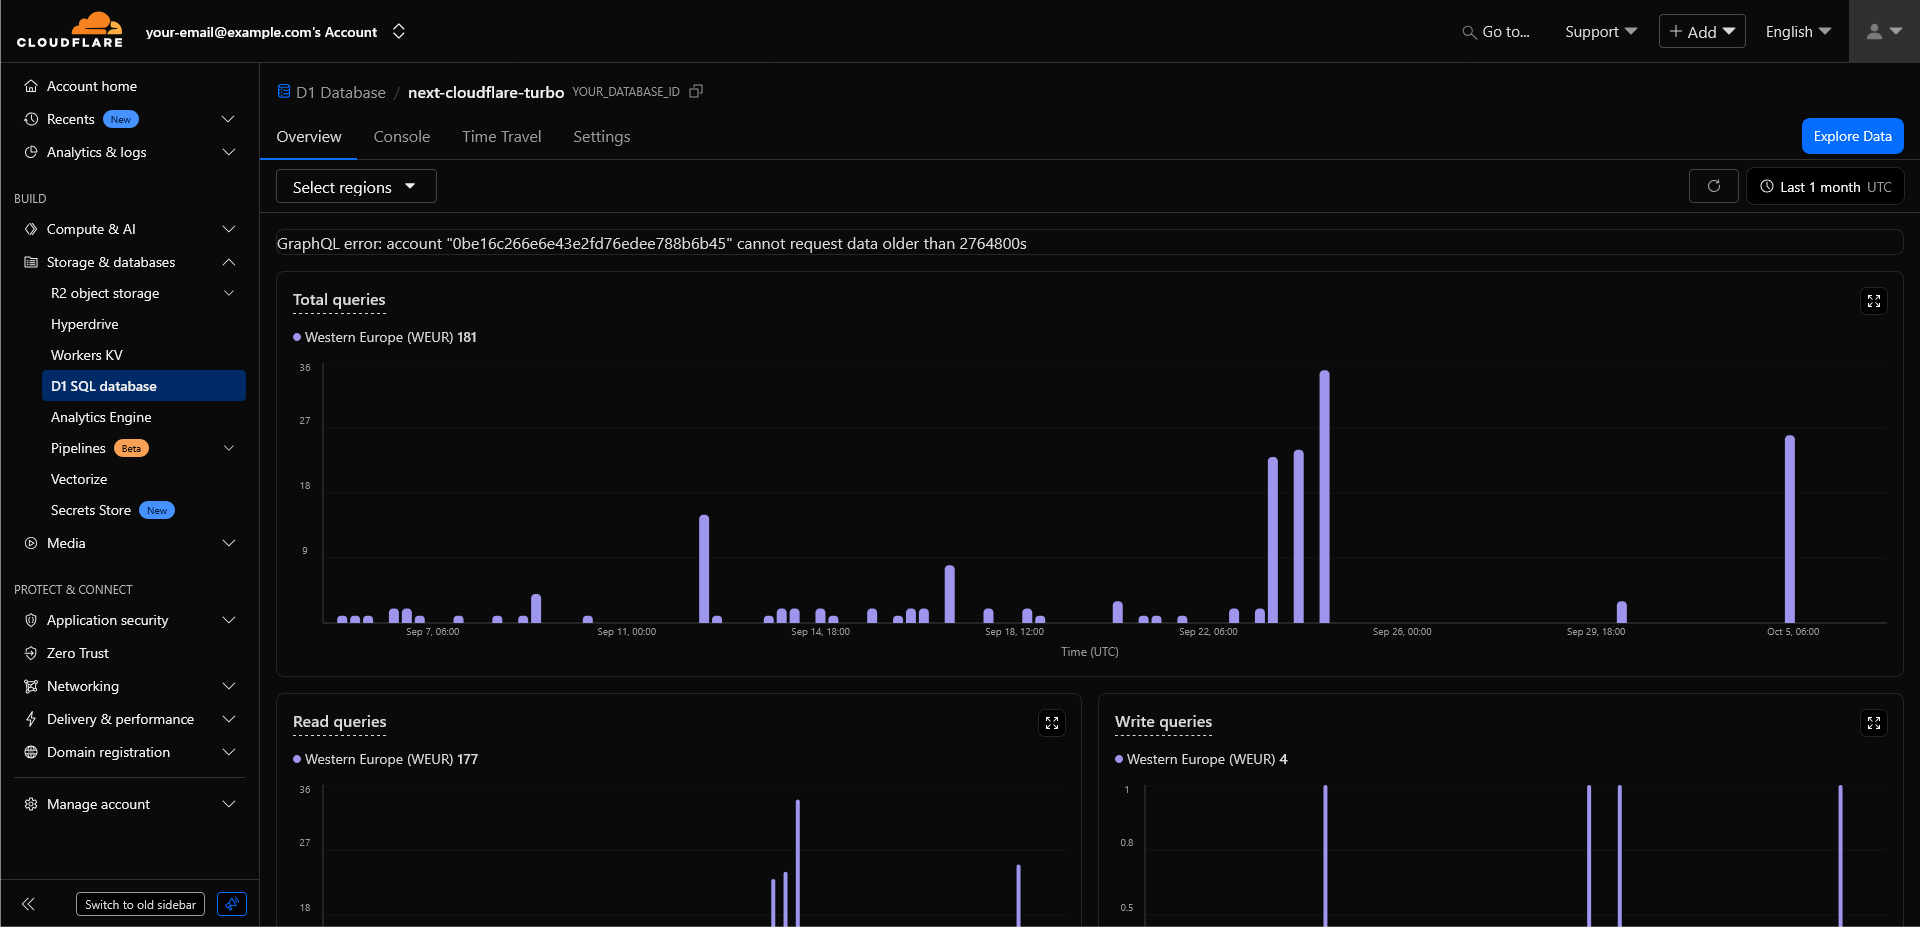
Task: Expand the Write queries chart fullscreen
Action: [x=1873, y=723]
